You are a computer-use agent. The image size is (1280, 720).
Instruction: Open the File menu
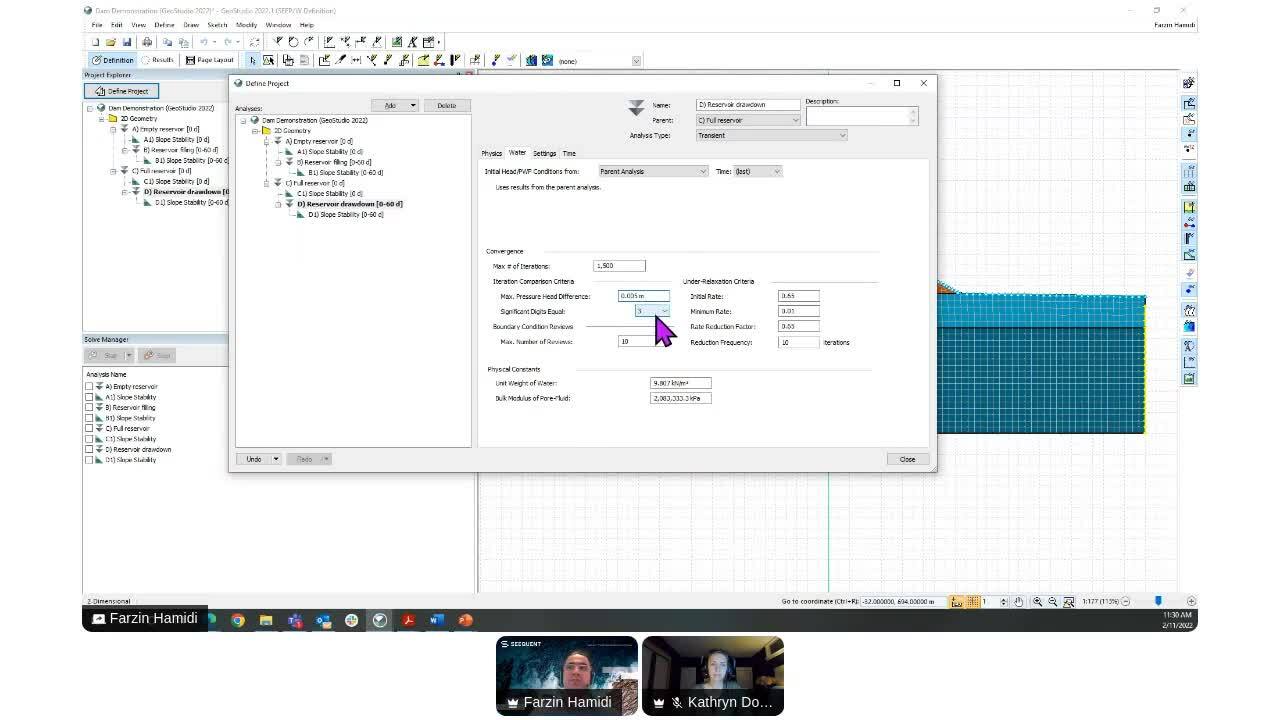click(97, 25)
